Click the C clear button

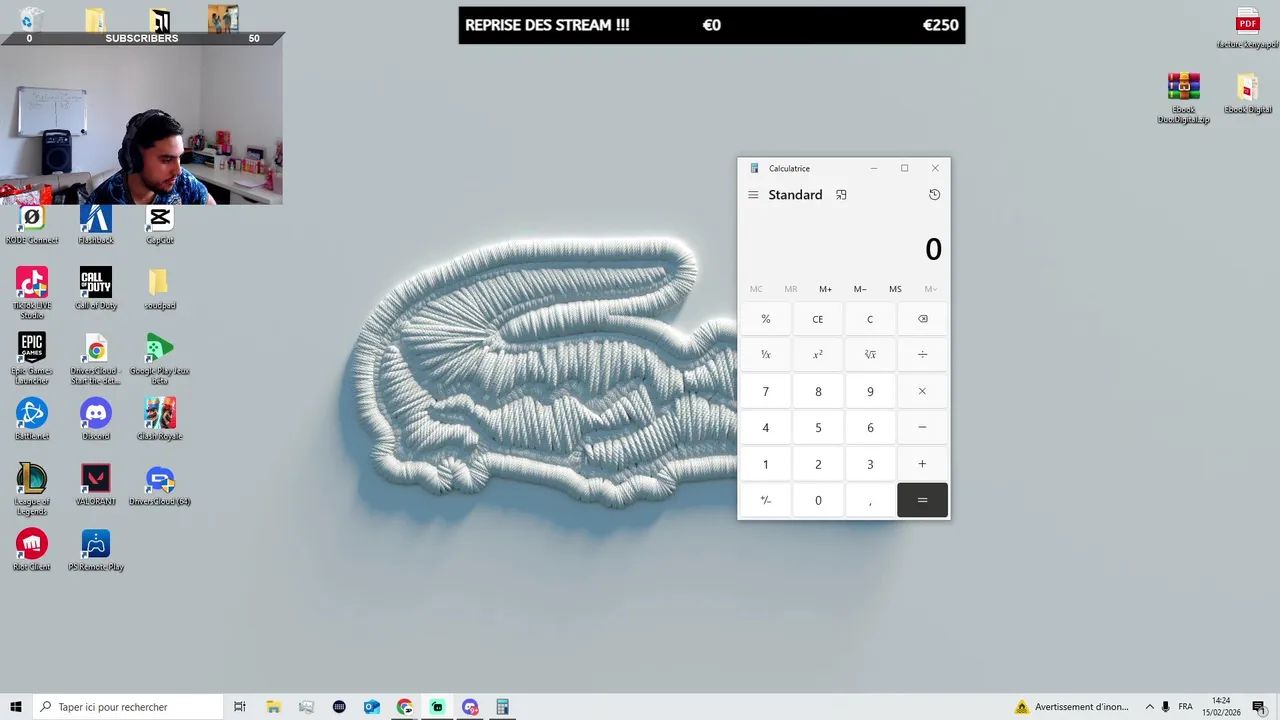click(x=870, y=319)
